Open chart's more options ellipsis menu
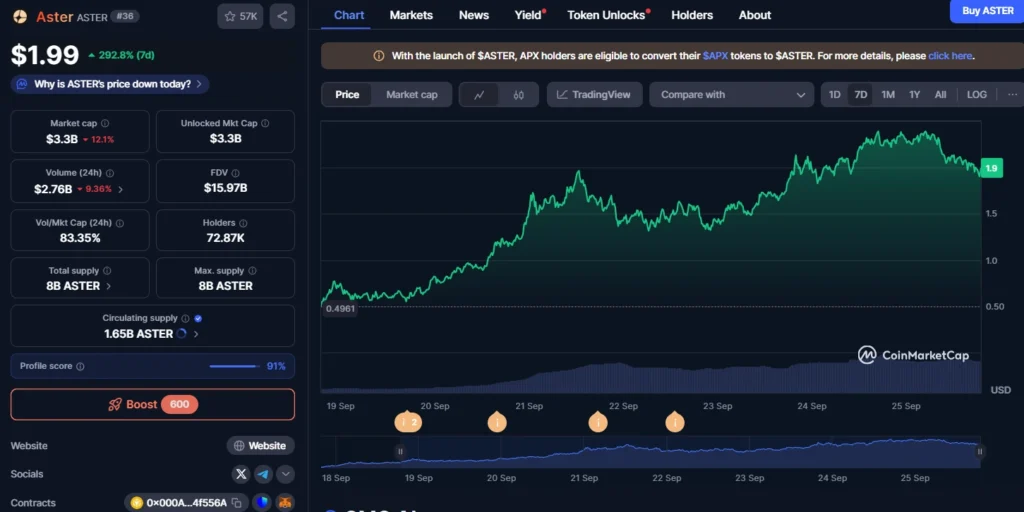Image resolution: width=1024 pixels, height=512 pixels. pyautogui.click(x=1011, y=95)
